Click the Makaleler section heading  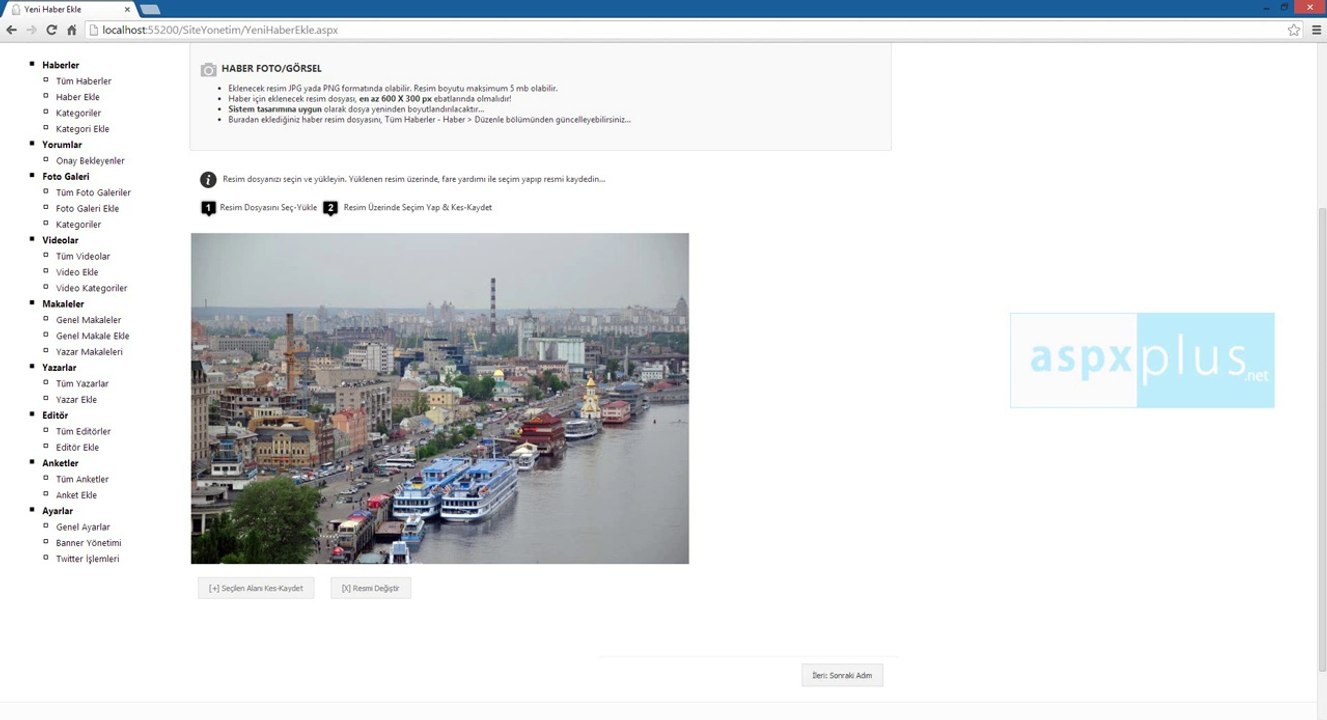click(63, 304)
